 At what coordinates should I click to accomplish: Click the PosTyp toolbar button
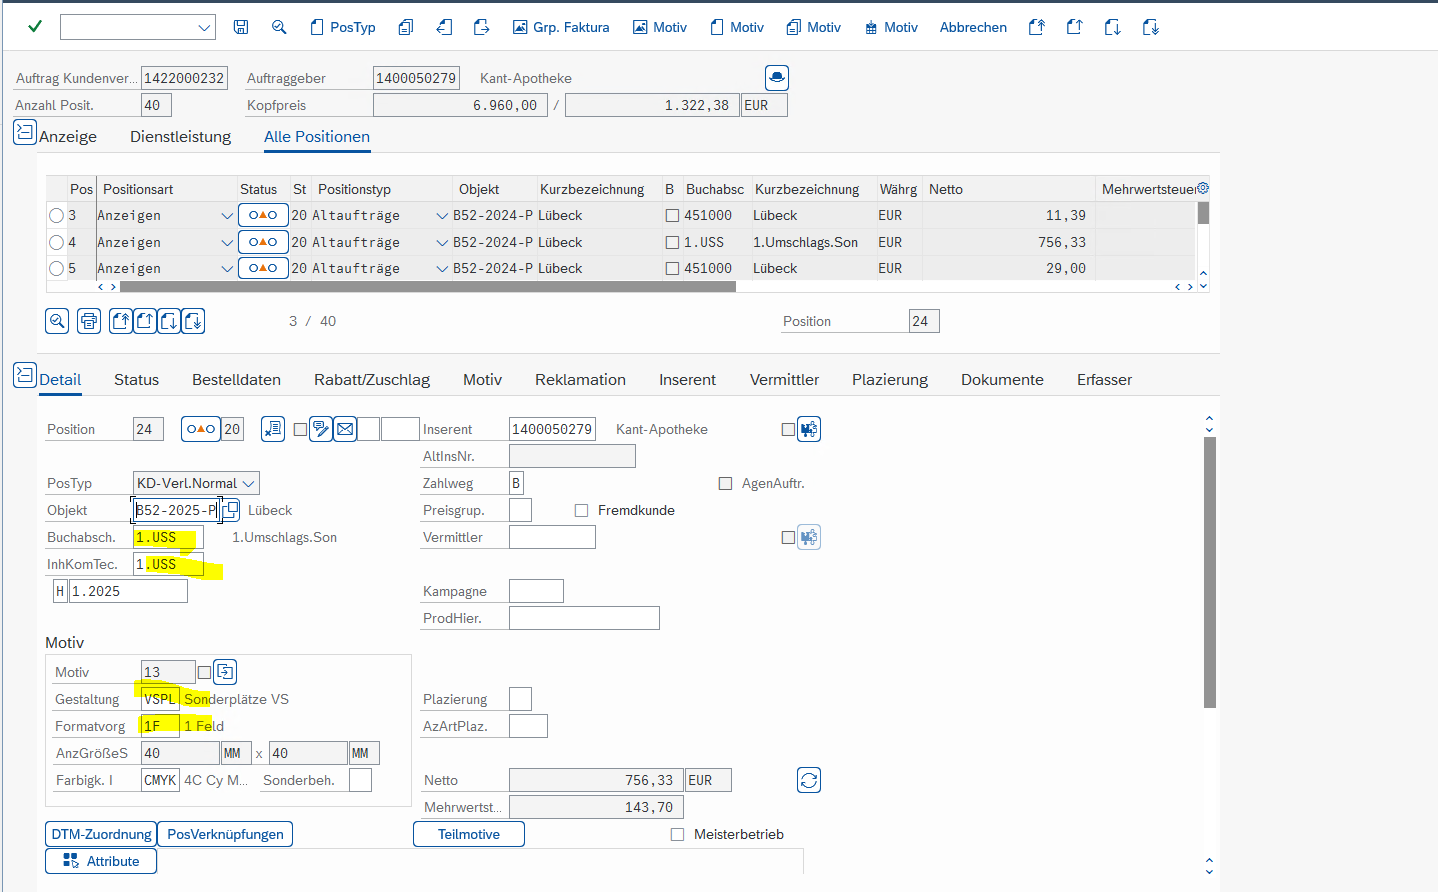click(343, 27)
